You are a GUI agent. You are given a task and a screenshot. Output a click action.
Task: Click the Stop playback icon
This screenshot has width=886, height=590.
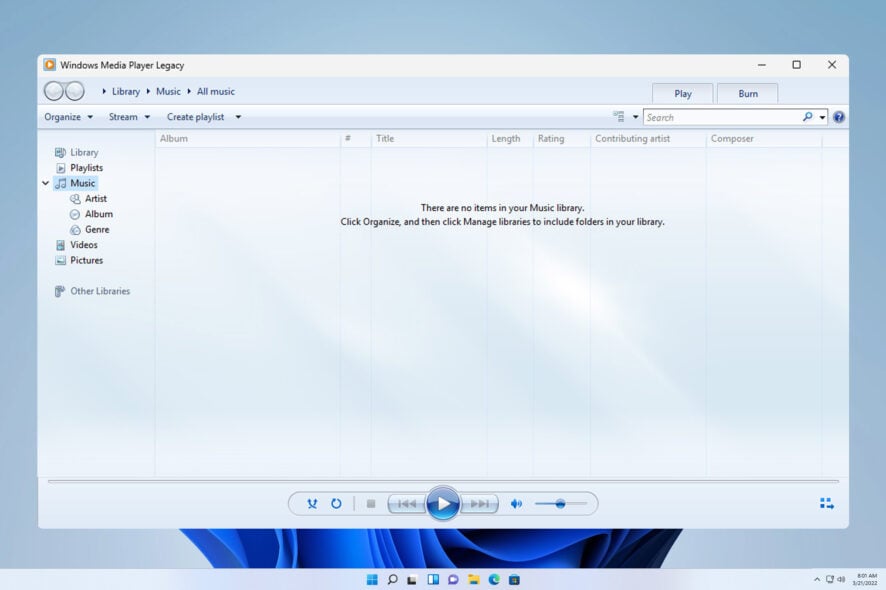(x=370, y=503)
